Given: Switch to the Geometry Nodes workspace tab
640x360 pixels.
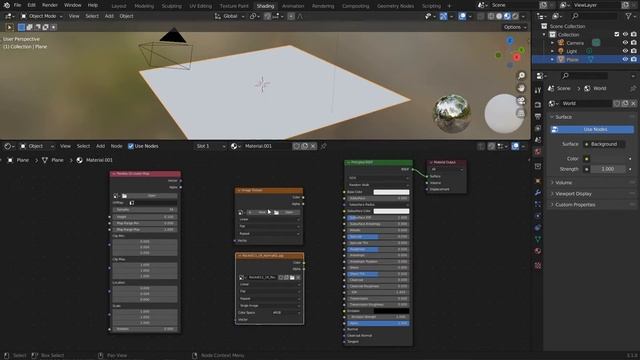Looking at the screenshot, I should click(395, 6).
